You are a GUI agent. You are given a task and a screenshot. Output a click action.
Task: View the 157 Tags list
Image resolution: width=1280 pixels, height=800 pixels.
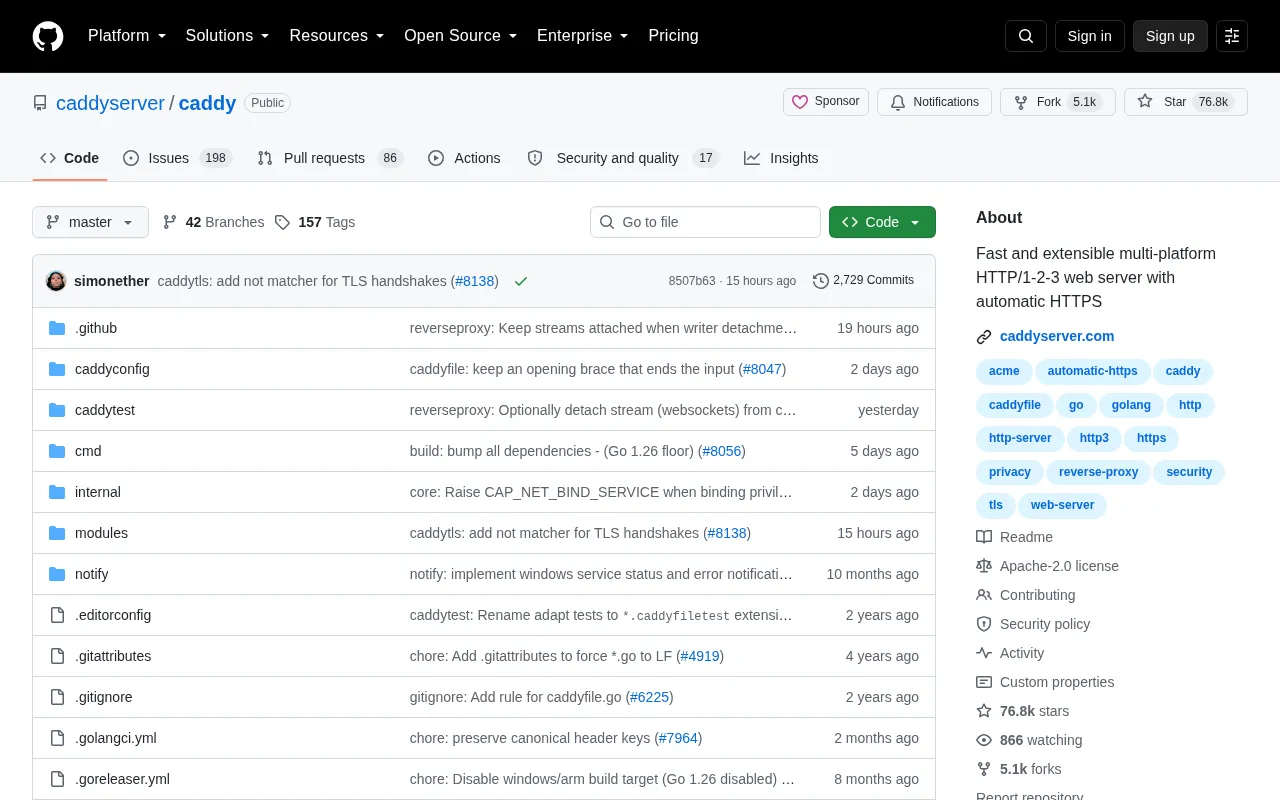315,222
